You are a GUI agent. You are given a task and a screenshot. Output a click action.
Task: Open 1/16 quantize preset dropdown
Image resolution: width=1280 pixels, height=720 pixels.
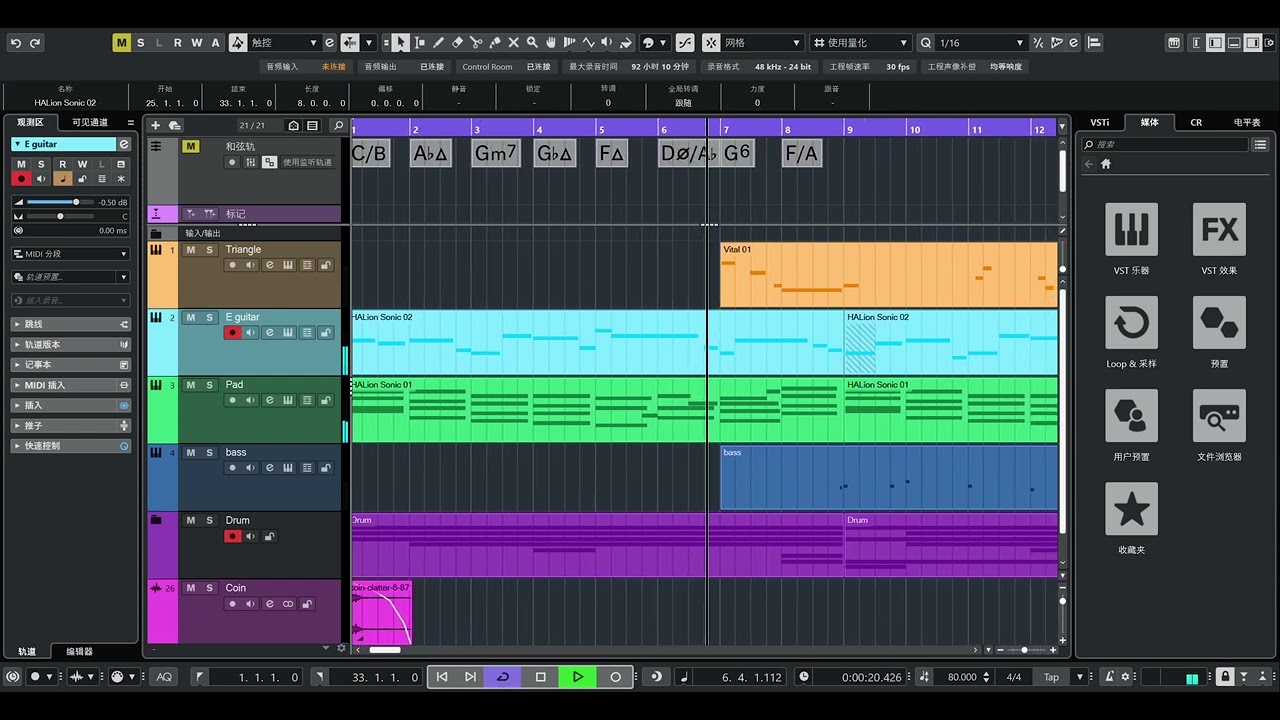[x=982, y=43]
